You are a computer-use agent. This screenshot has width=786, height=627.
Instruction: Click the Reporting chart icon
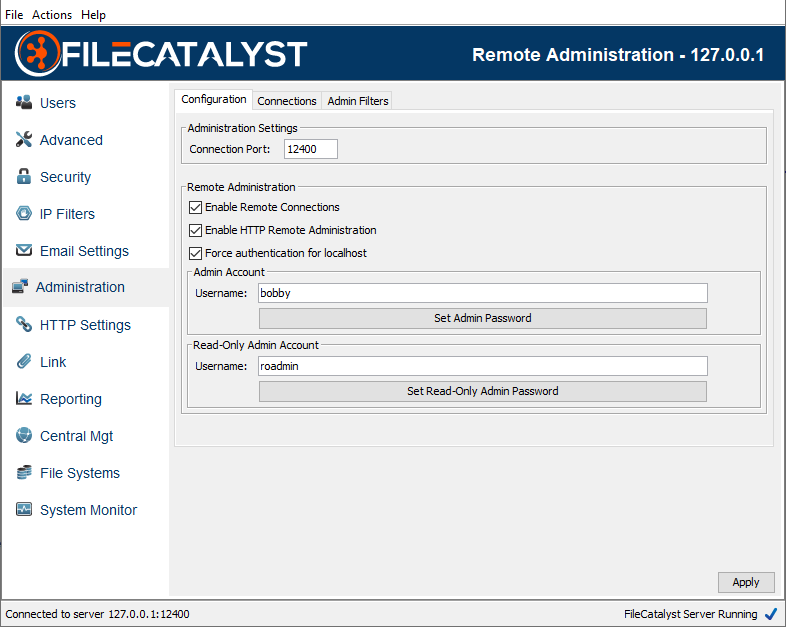pos(24,398)
